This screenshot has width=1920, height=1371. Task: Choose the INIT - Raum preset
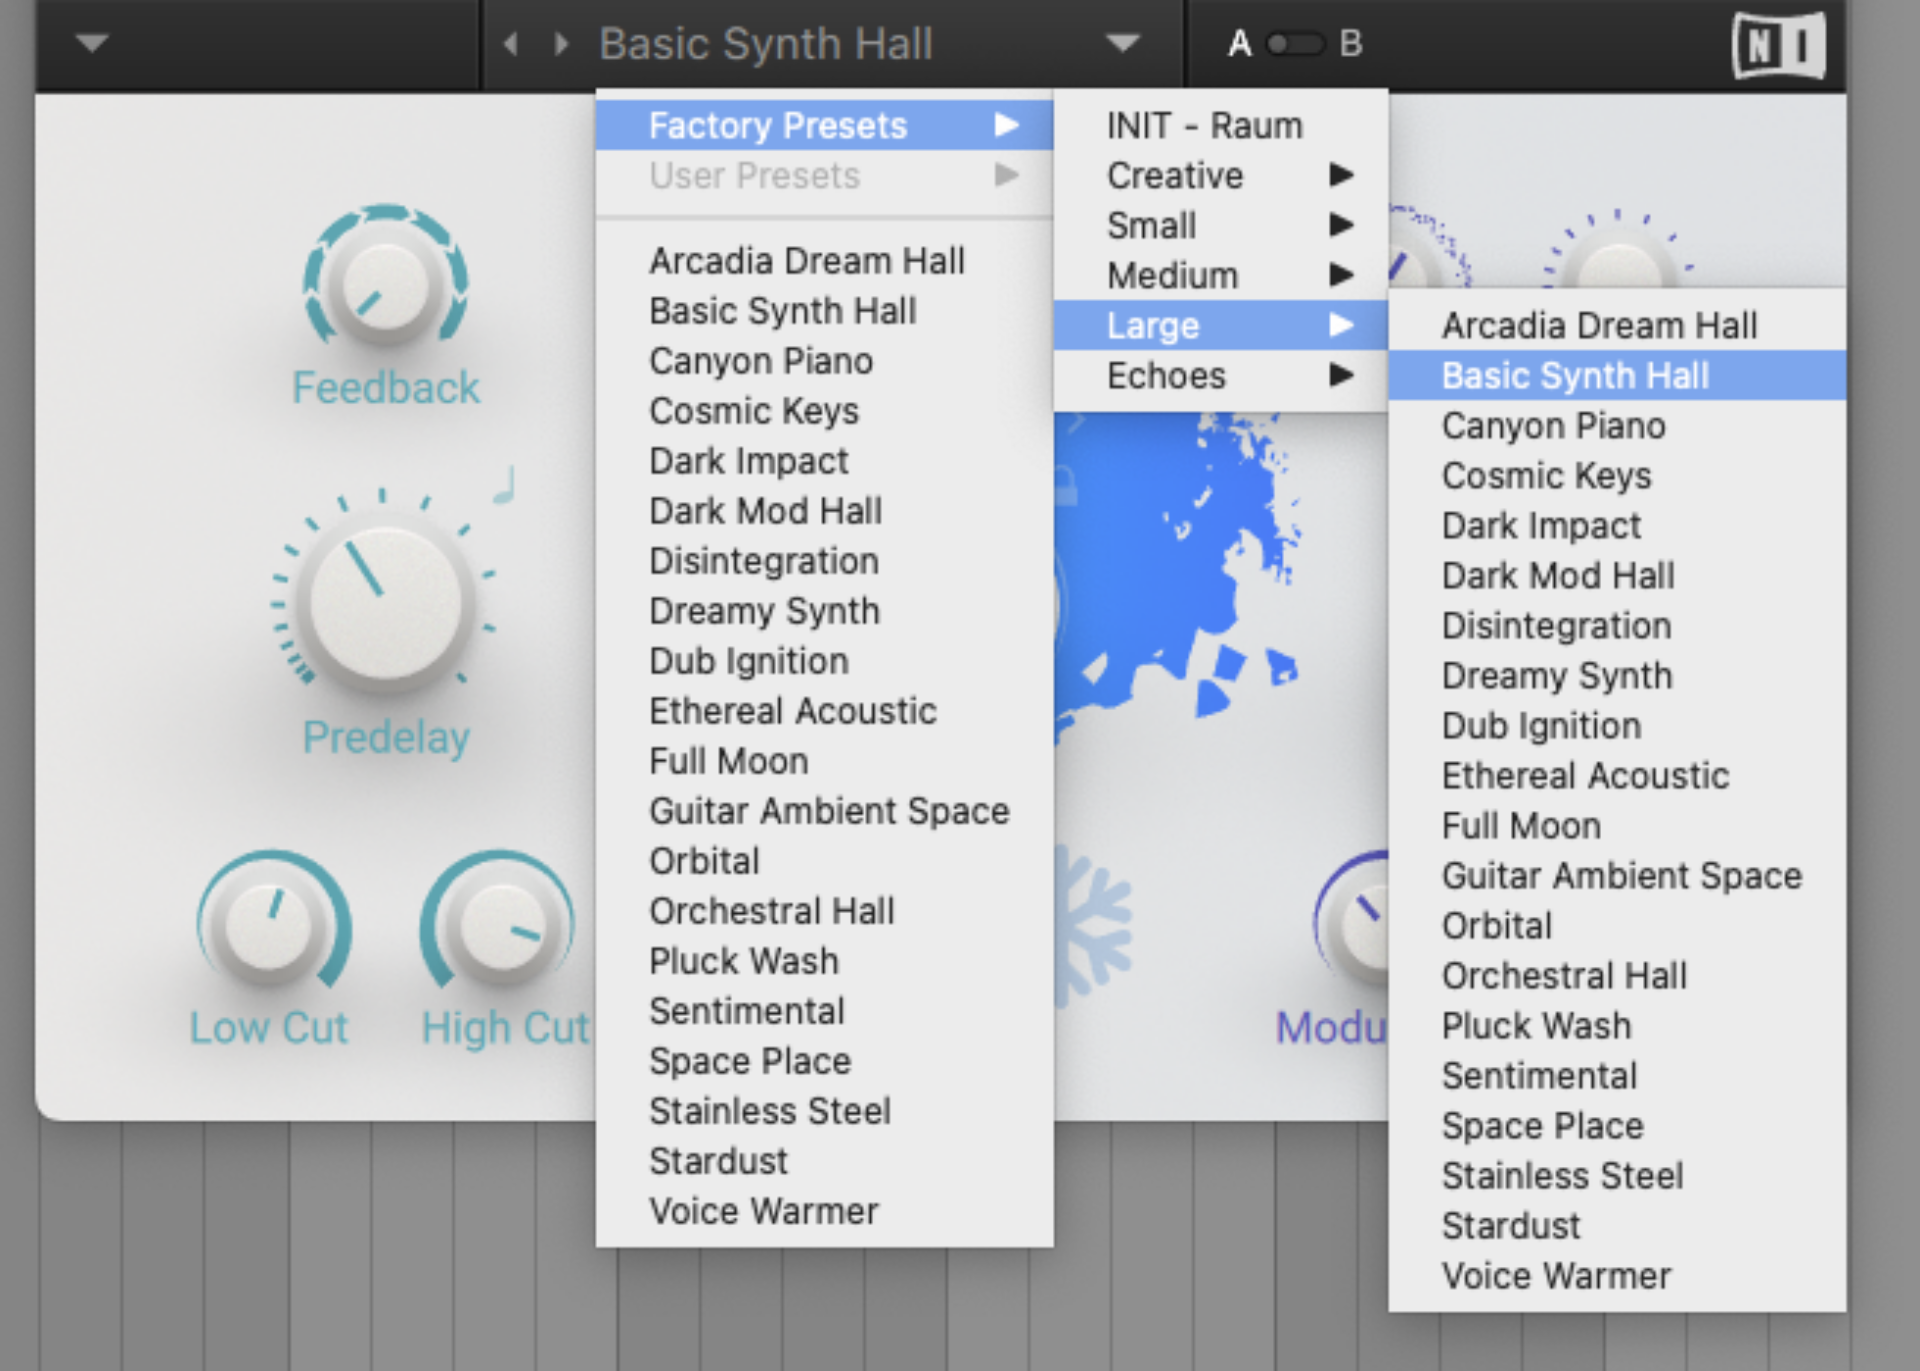point(1203,124)
